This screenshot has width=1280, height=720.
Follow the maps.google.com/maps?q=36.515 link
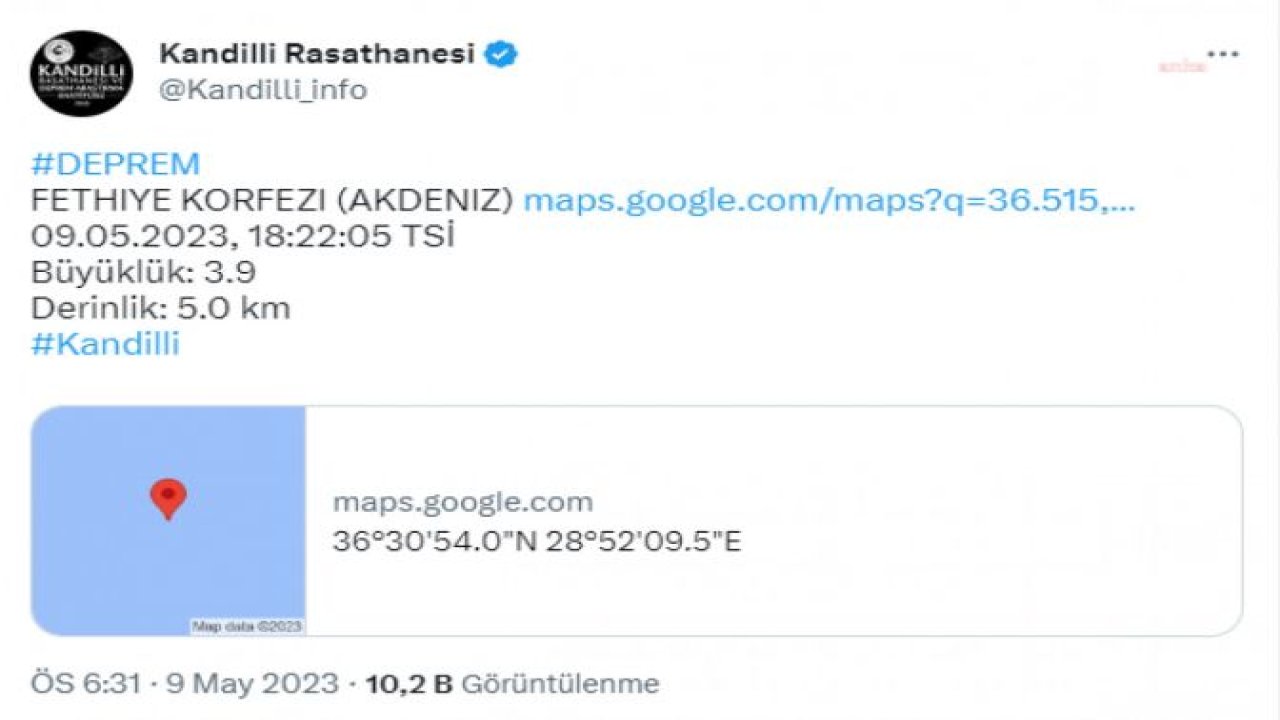[829, 201]
